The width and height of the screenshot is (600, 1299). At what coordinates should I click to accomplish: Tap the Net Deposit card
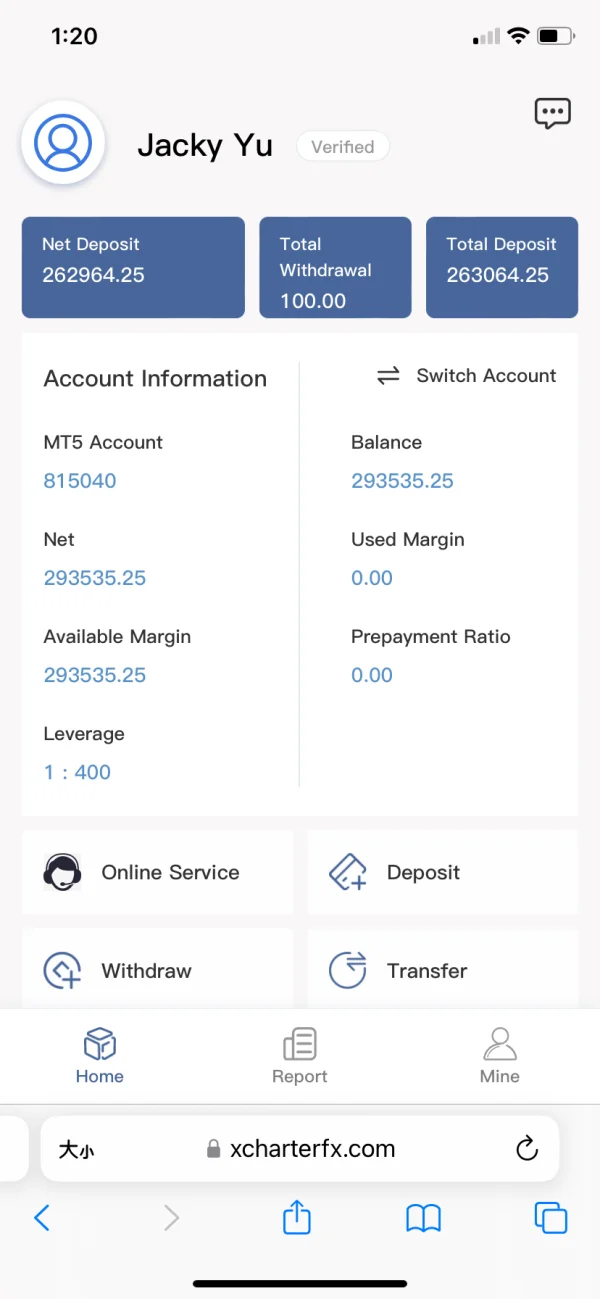[x=133, y=267]
